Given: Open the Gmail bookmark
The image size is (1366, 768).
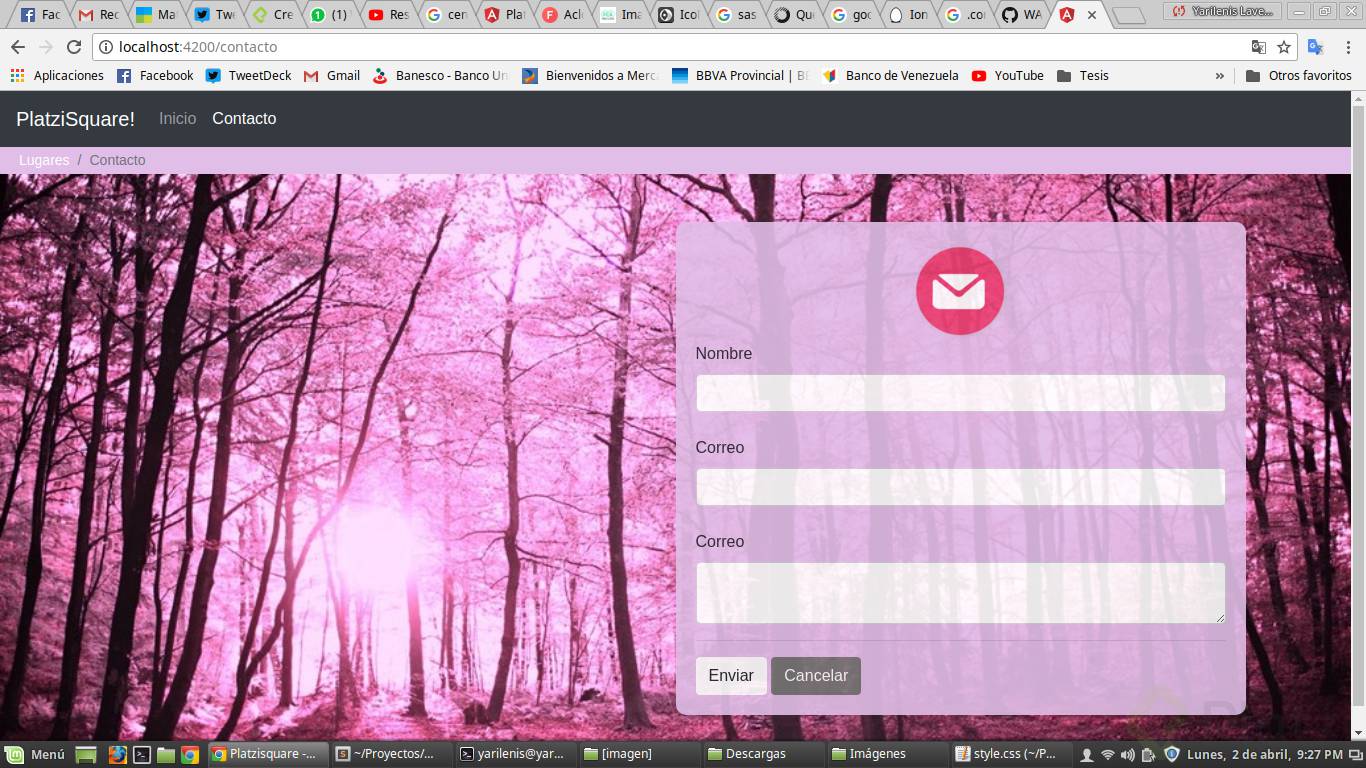Looking at the screenshot, I should click(x=331, y=75).
